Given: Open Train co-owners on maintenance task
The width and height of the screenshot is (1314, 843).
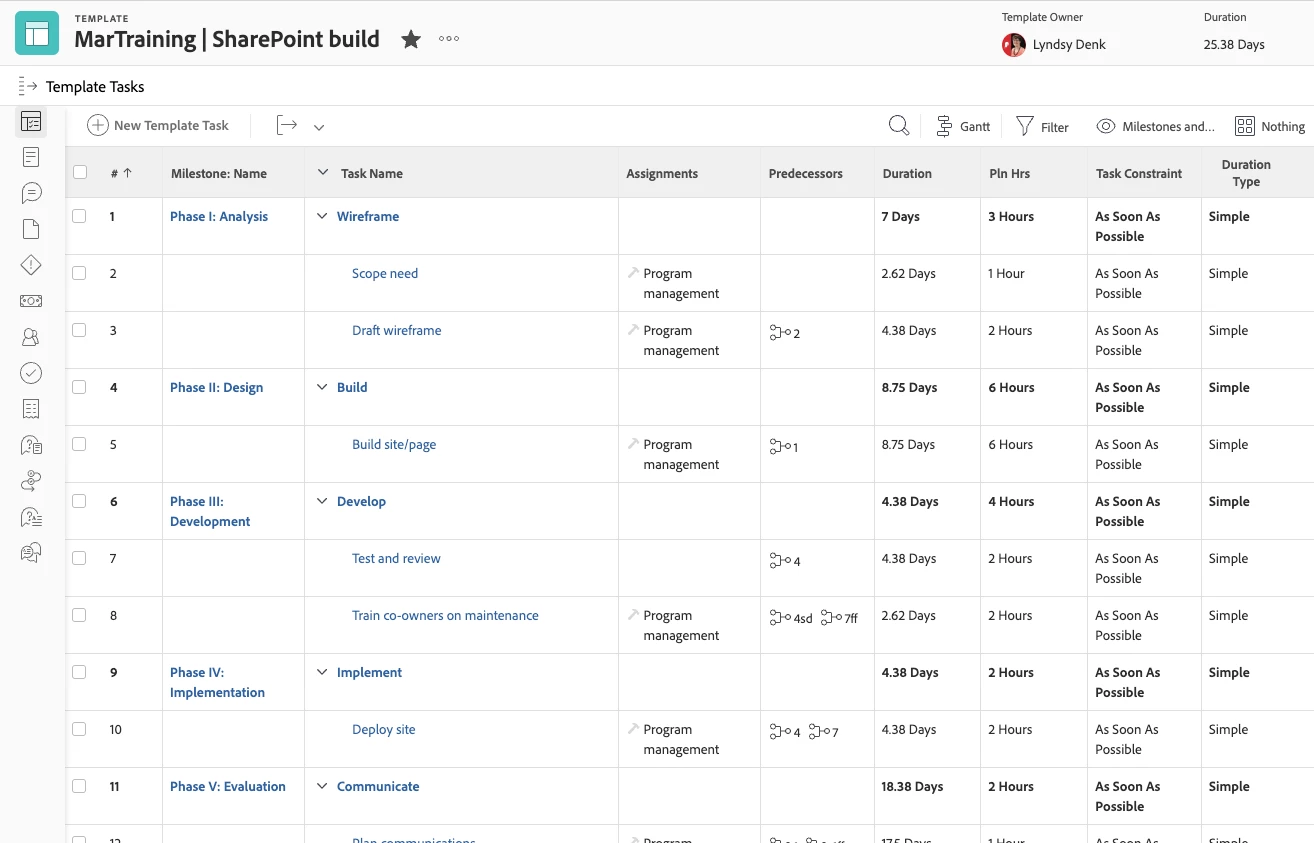Looking at the screenshot, I should point(445,615).
